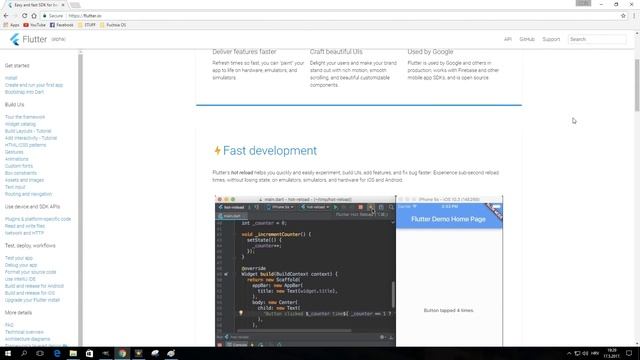Open the Assets and images link
640x360 pixels.
(24, 180)
